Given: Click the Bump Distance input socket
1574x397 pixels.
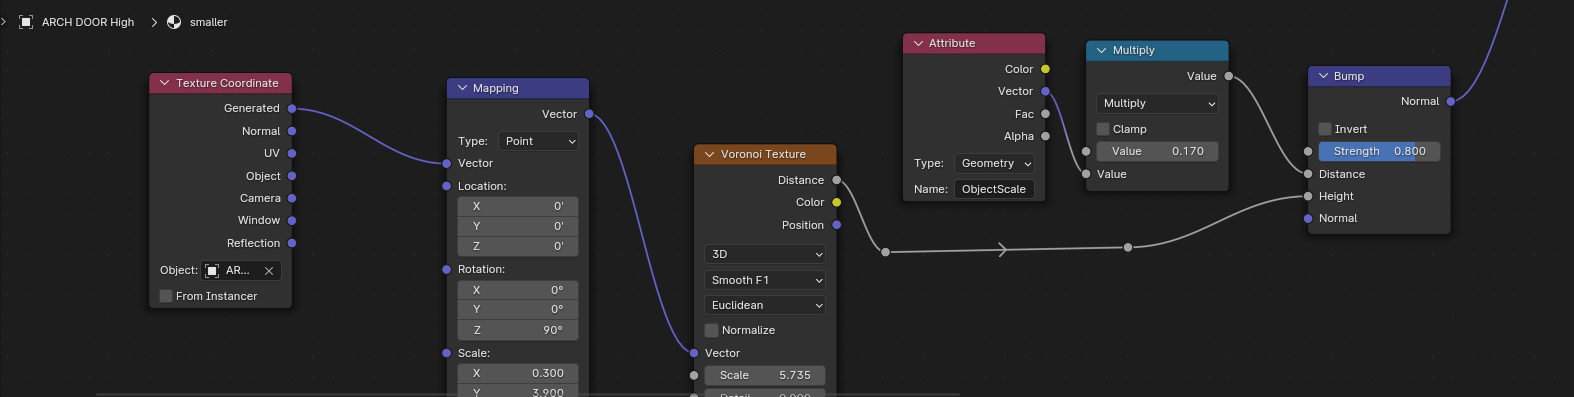Looking at the screenshot, I should point(1308,174).
